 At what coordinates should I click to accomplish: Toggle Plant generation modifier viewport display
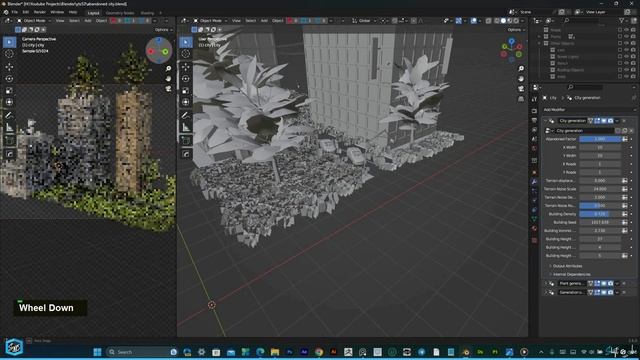(604, 283)
